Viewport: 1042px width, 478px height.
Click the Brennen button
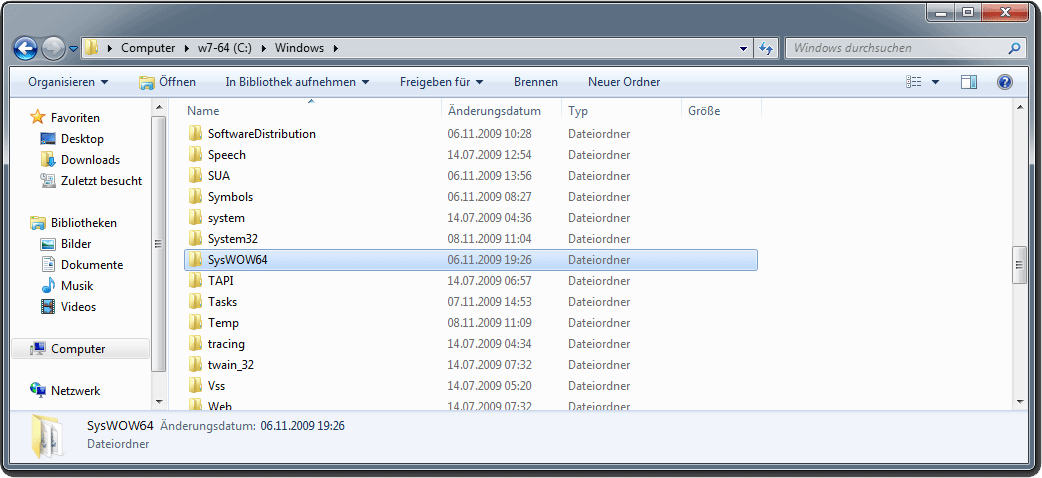536,82
